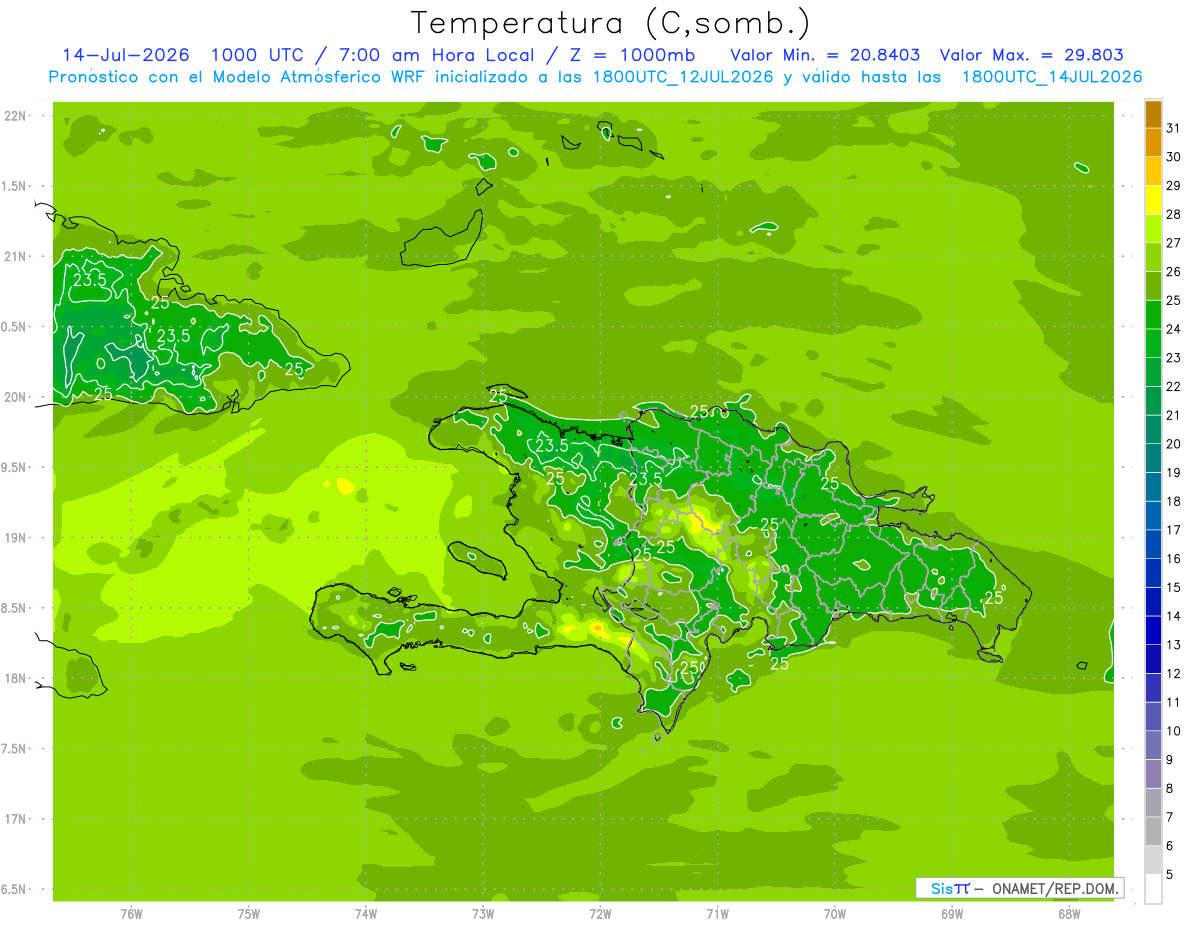Pick the yellow swatch between 28 and 29

[1153, 200]
